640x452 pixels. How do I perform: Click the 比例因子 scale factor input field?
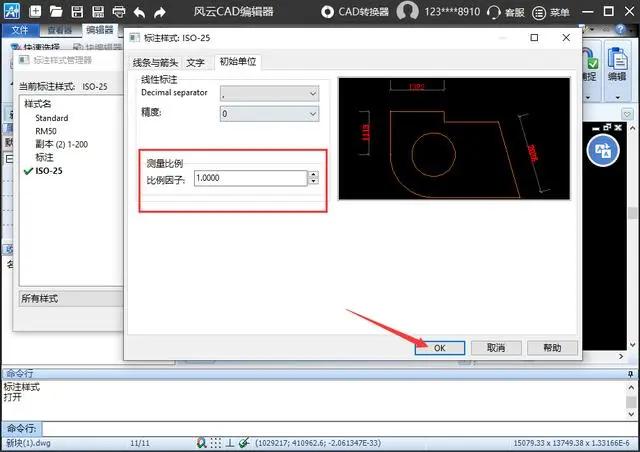tap(249, 178)
